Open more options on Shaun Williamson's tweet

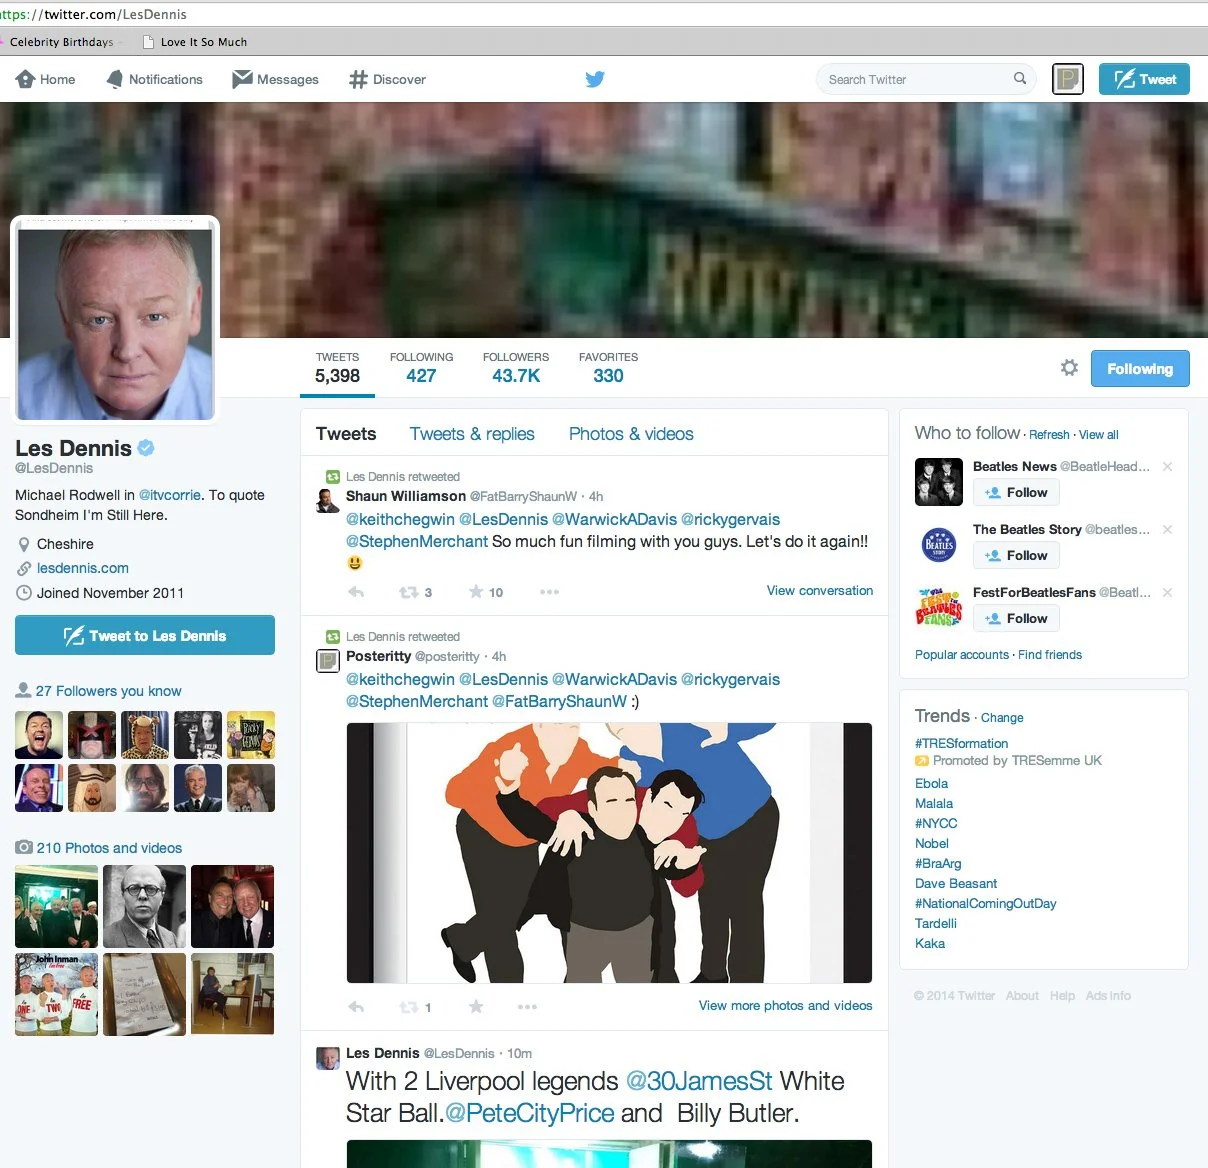click(x=549, y=592)
